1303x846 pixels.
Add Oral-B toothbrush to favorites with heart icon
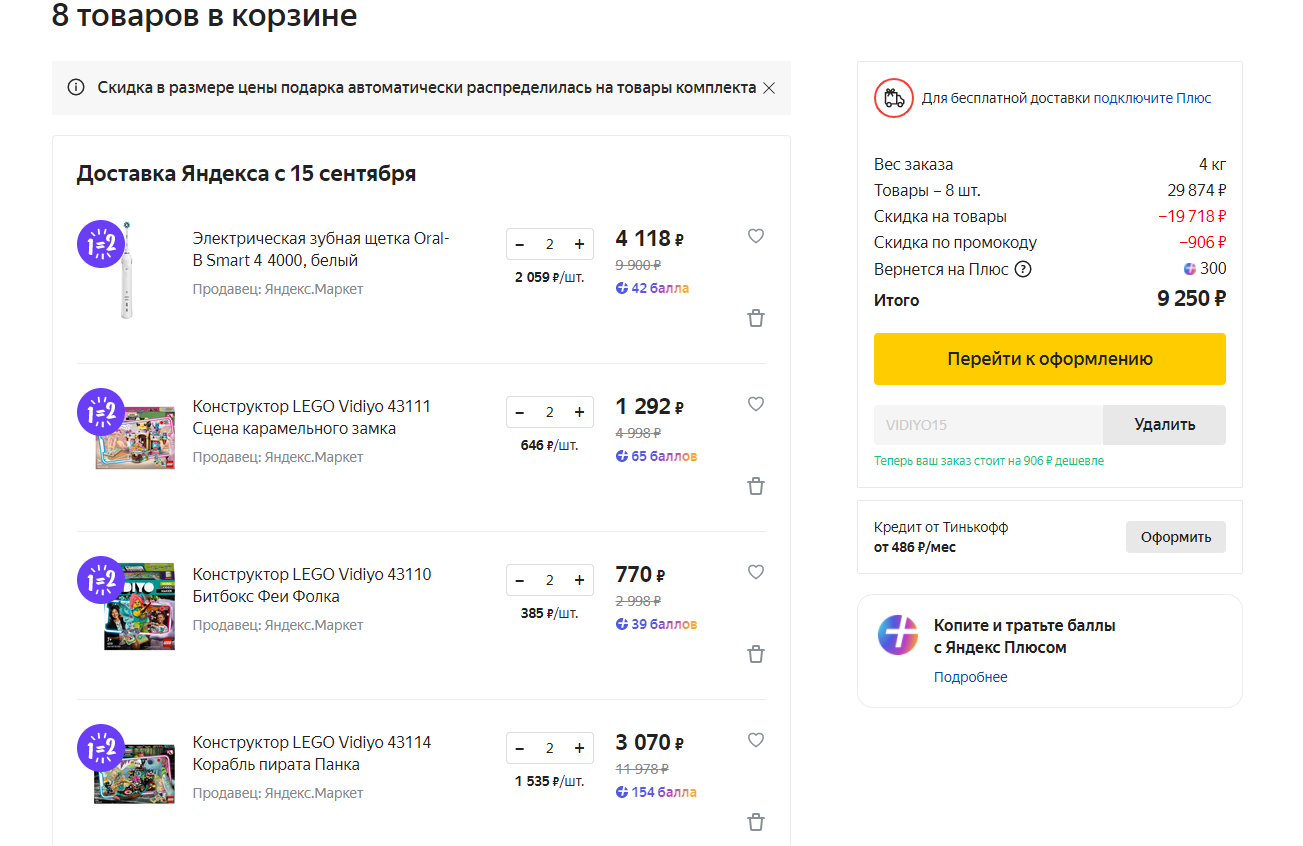tap(756, 236)
